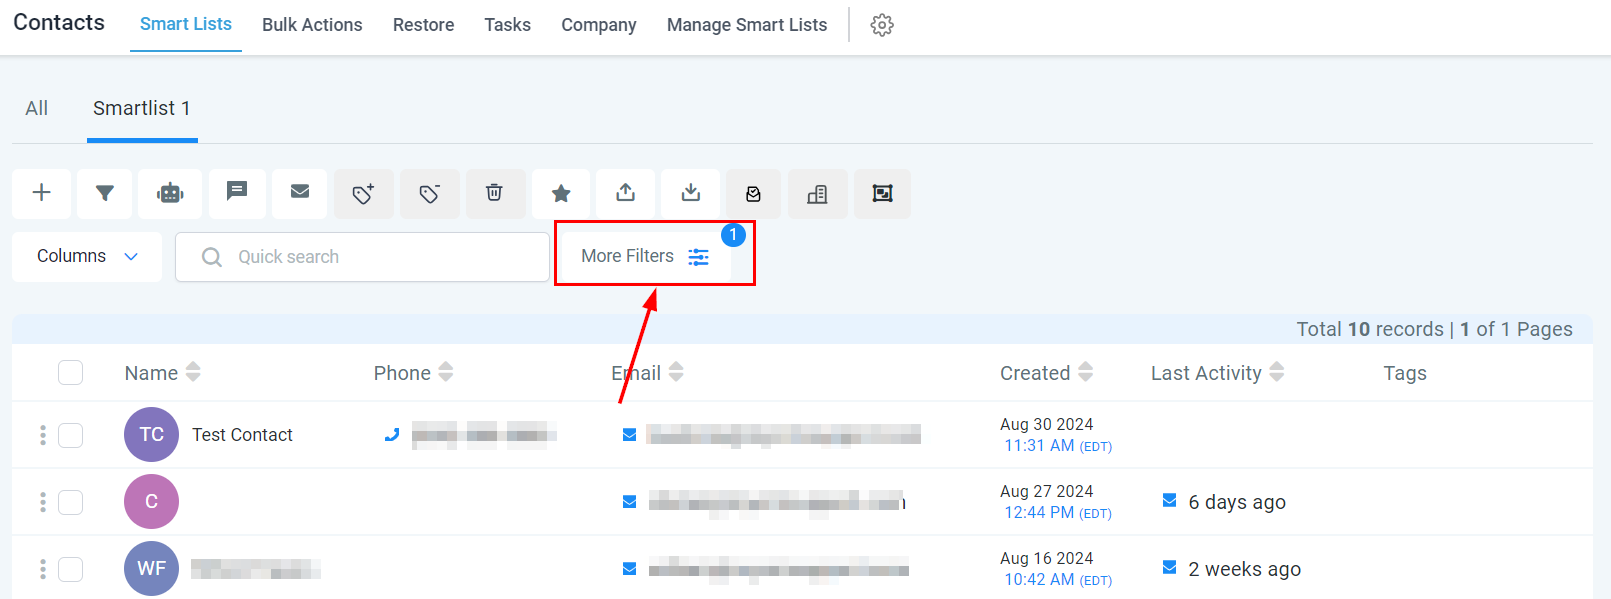1611x599 pixels.
Task: Open the Restore tab
Action: tap(423, 25)
